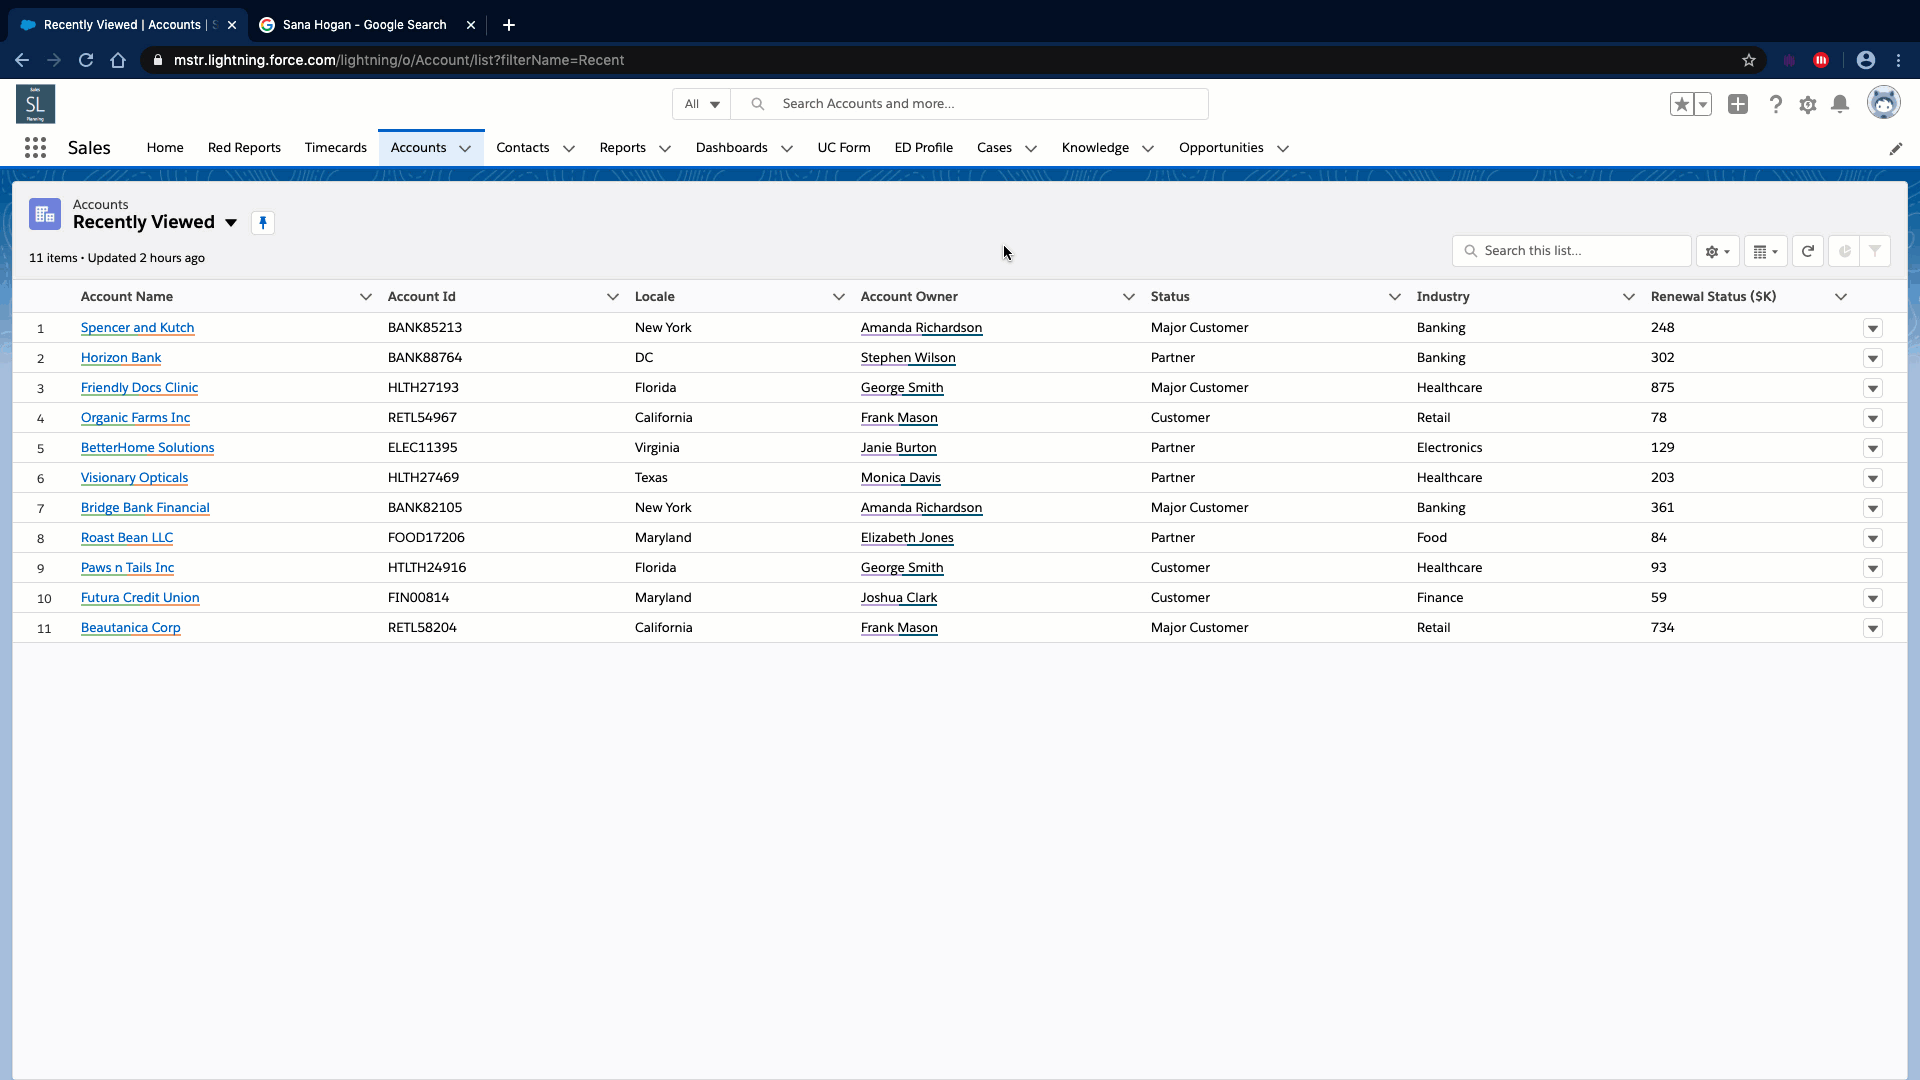
Task: Unpin the Recently Viewed list pin
Action: (x=263, y=222)
